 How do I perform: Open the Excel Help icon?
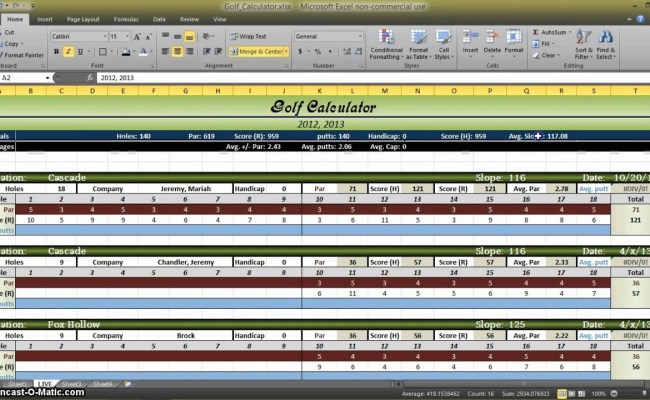(640, 19)
